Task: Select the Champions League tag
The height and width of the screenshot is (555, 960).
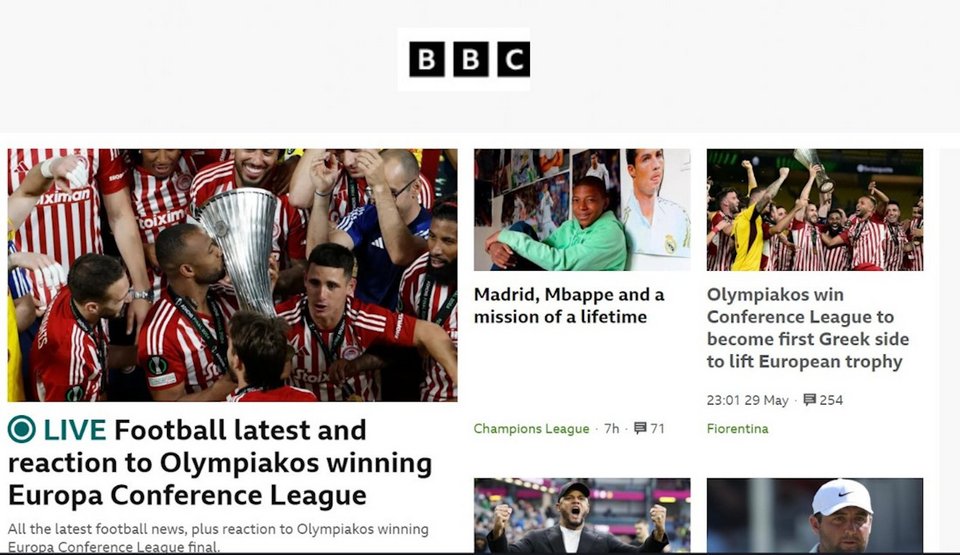Action: tap(531, 429)
